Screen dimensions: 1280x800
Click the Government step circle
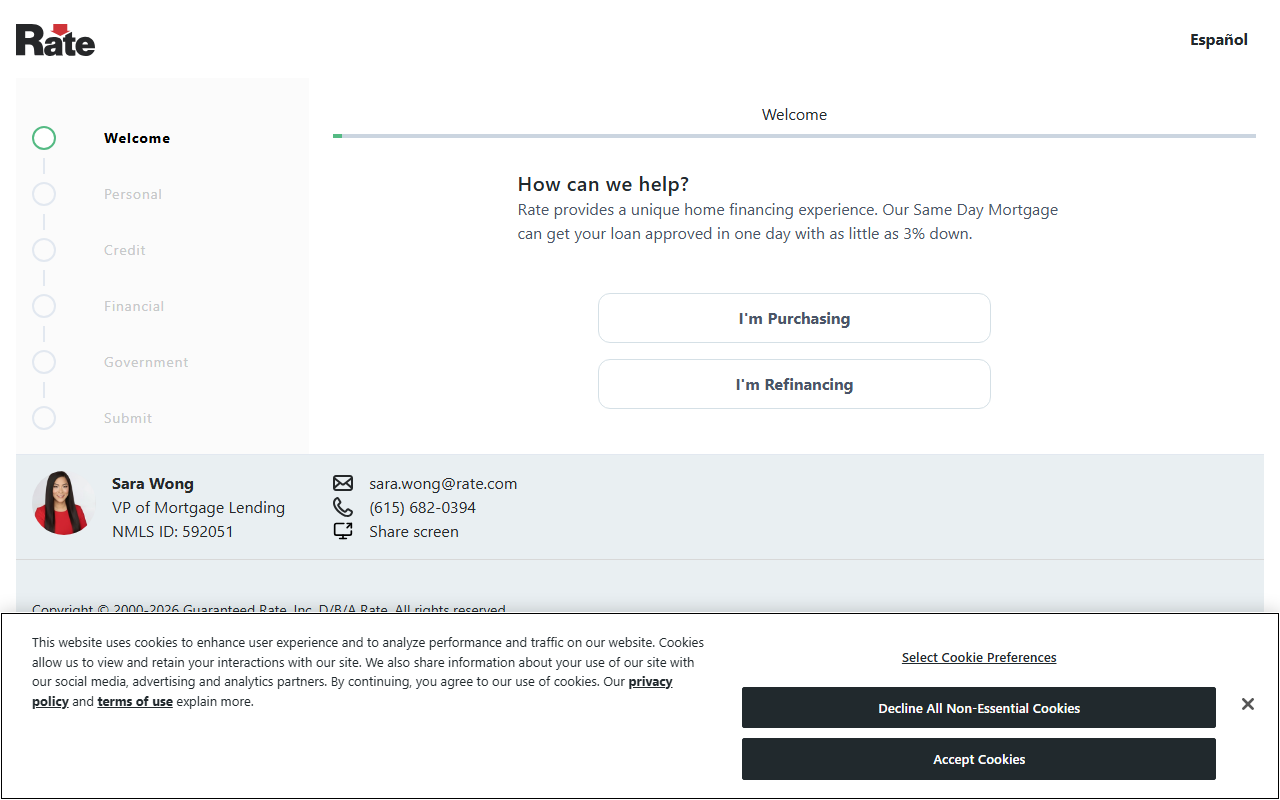pos(44,362)
